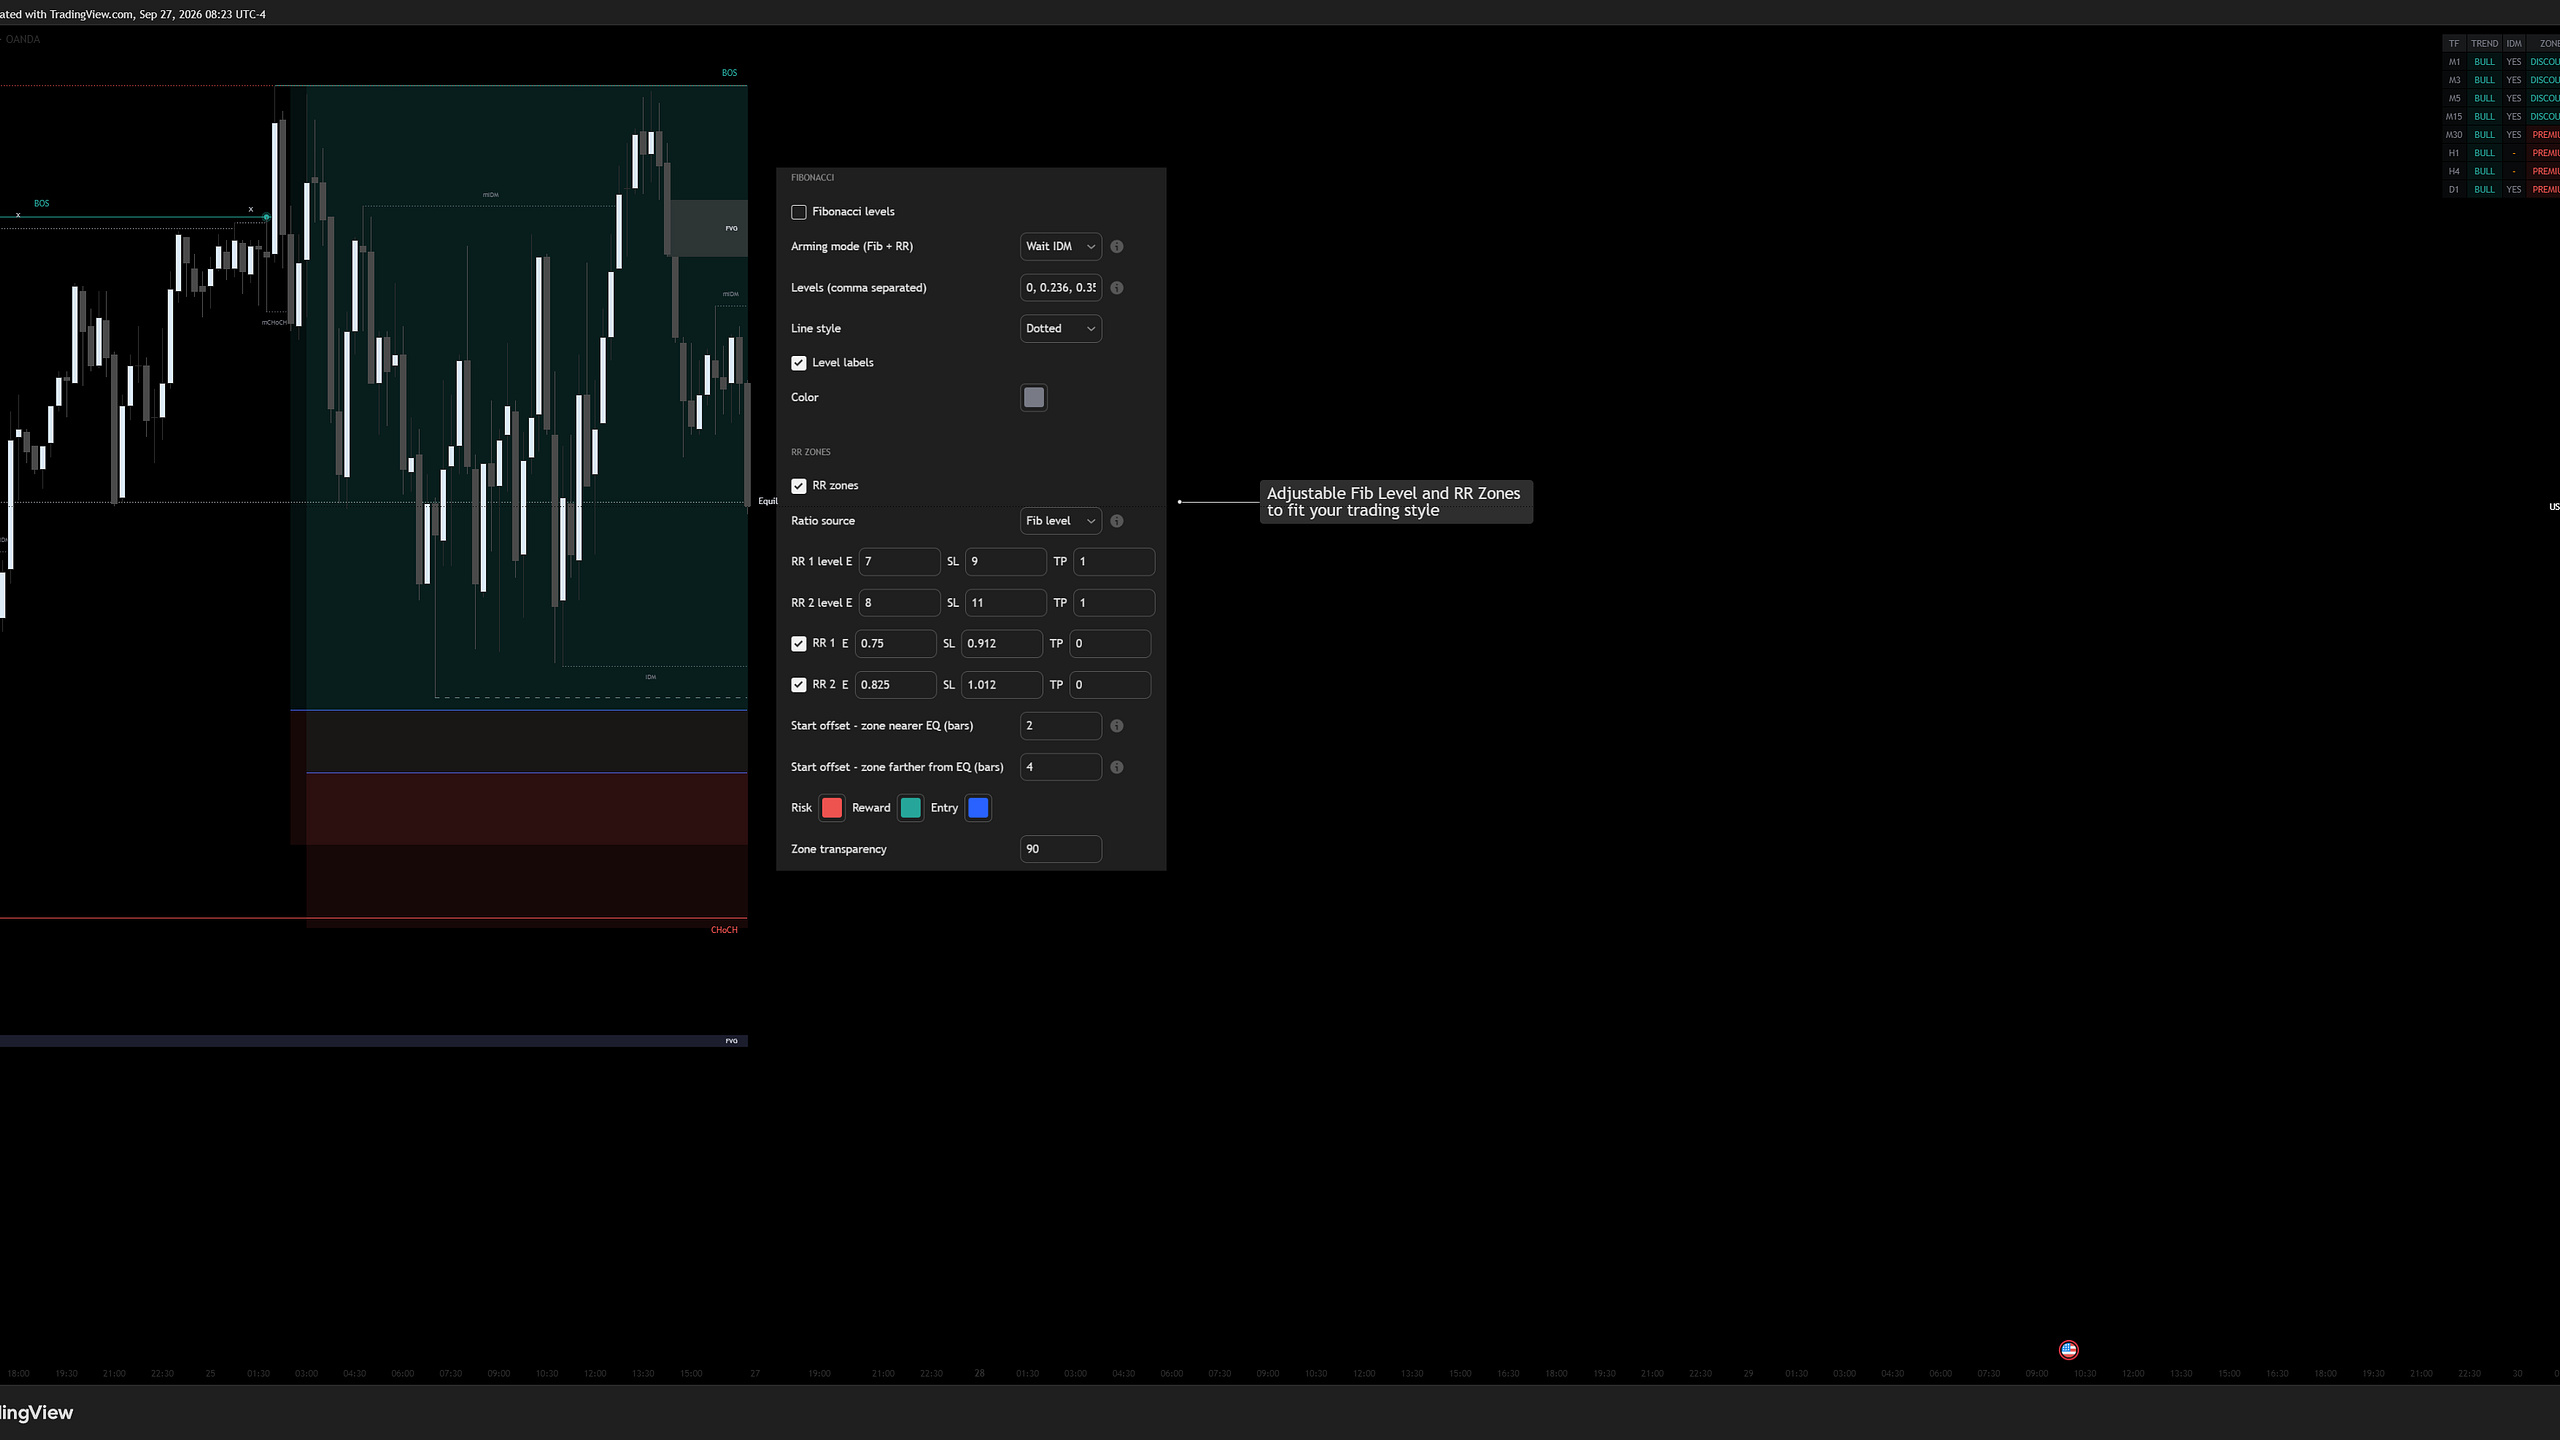Viewport: 2560px width, 1440px height.
Task: Click info icon beside Levels comma separated
Action: (x=1117, y=288)
